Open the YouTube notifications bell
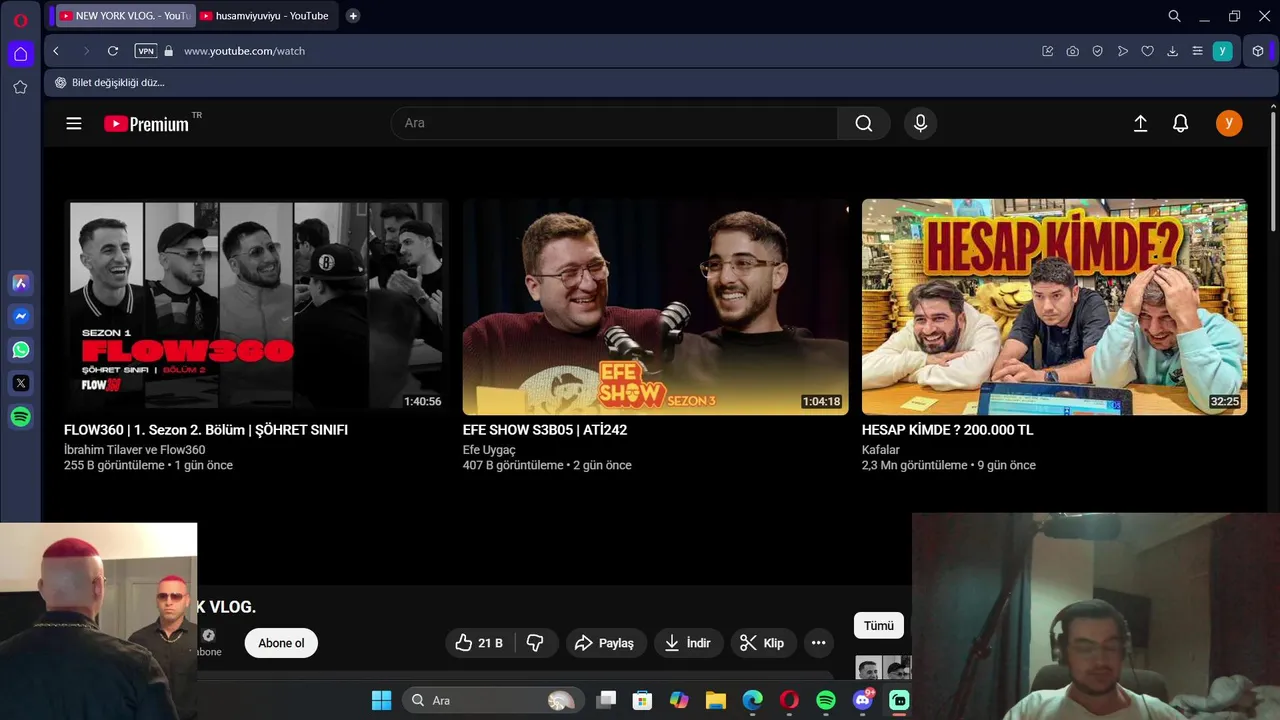 click(1181, 123)
